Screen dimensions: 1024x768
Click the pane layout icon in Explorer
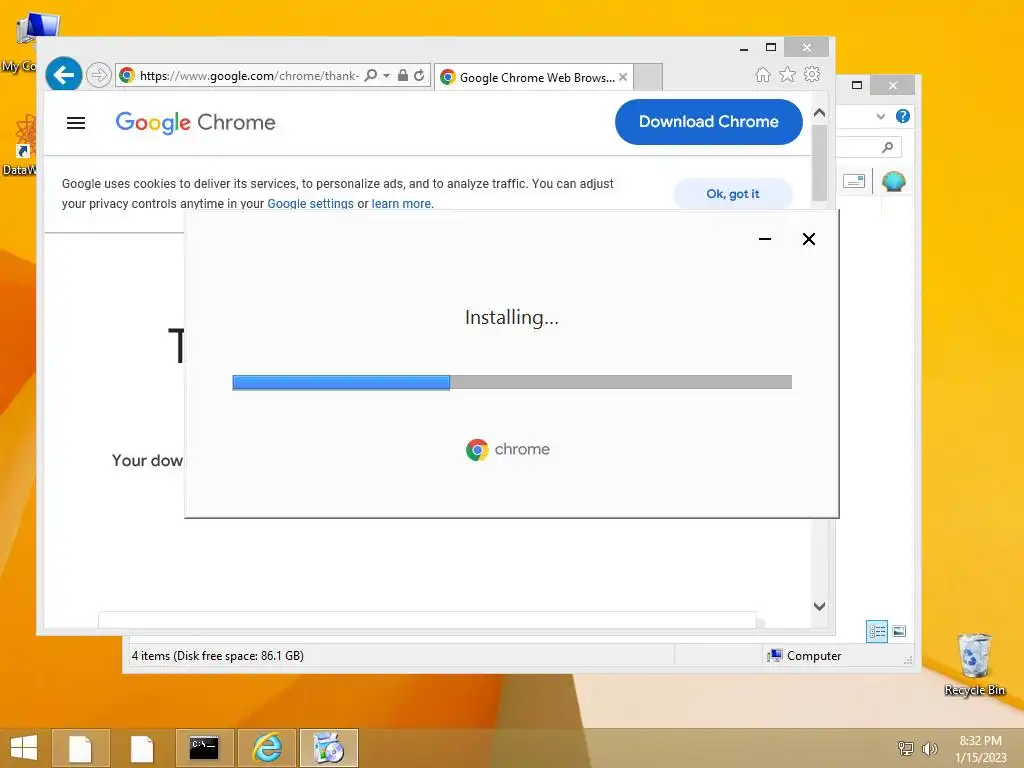click(x=854, y=181)
